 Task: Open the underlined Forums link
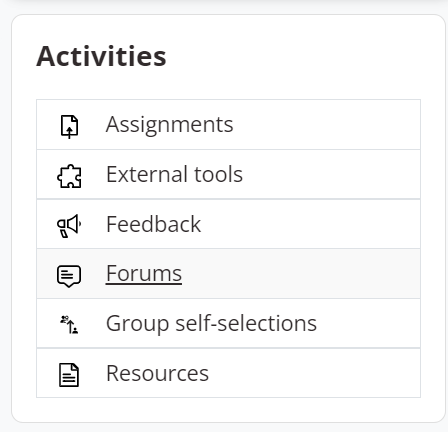click(x=144, y=274)
